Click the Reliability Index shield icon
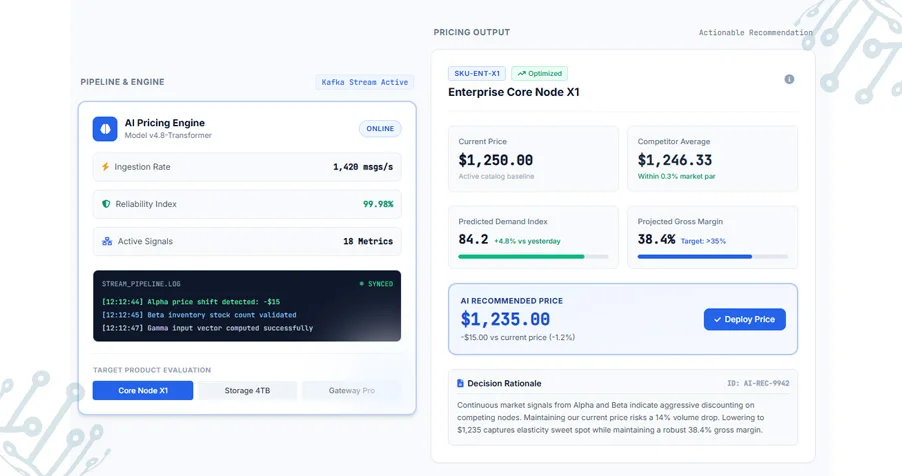 [106, 204]
